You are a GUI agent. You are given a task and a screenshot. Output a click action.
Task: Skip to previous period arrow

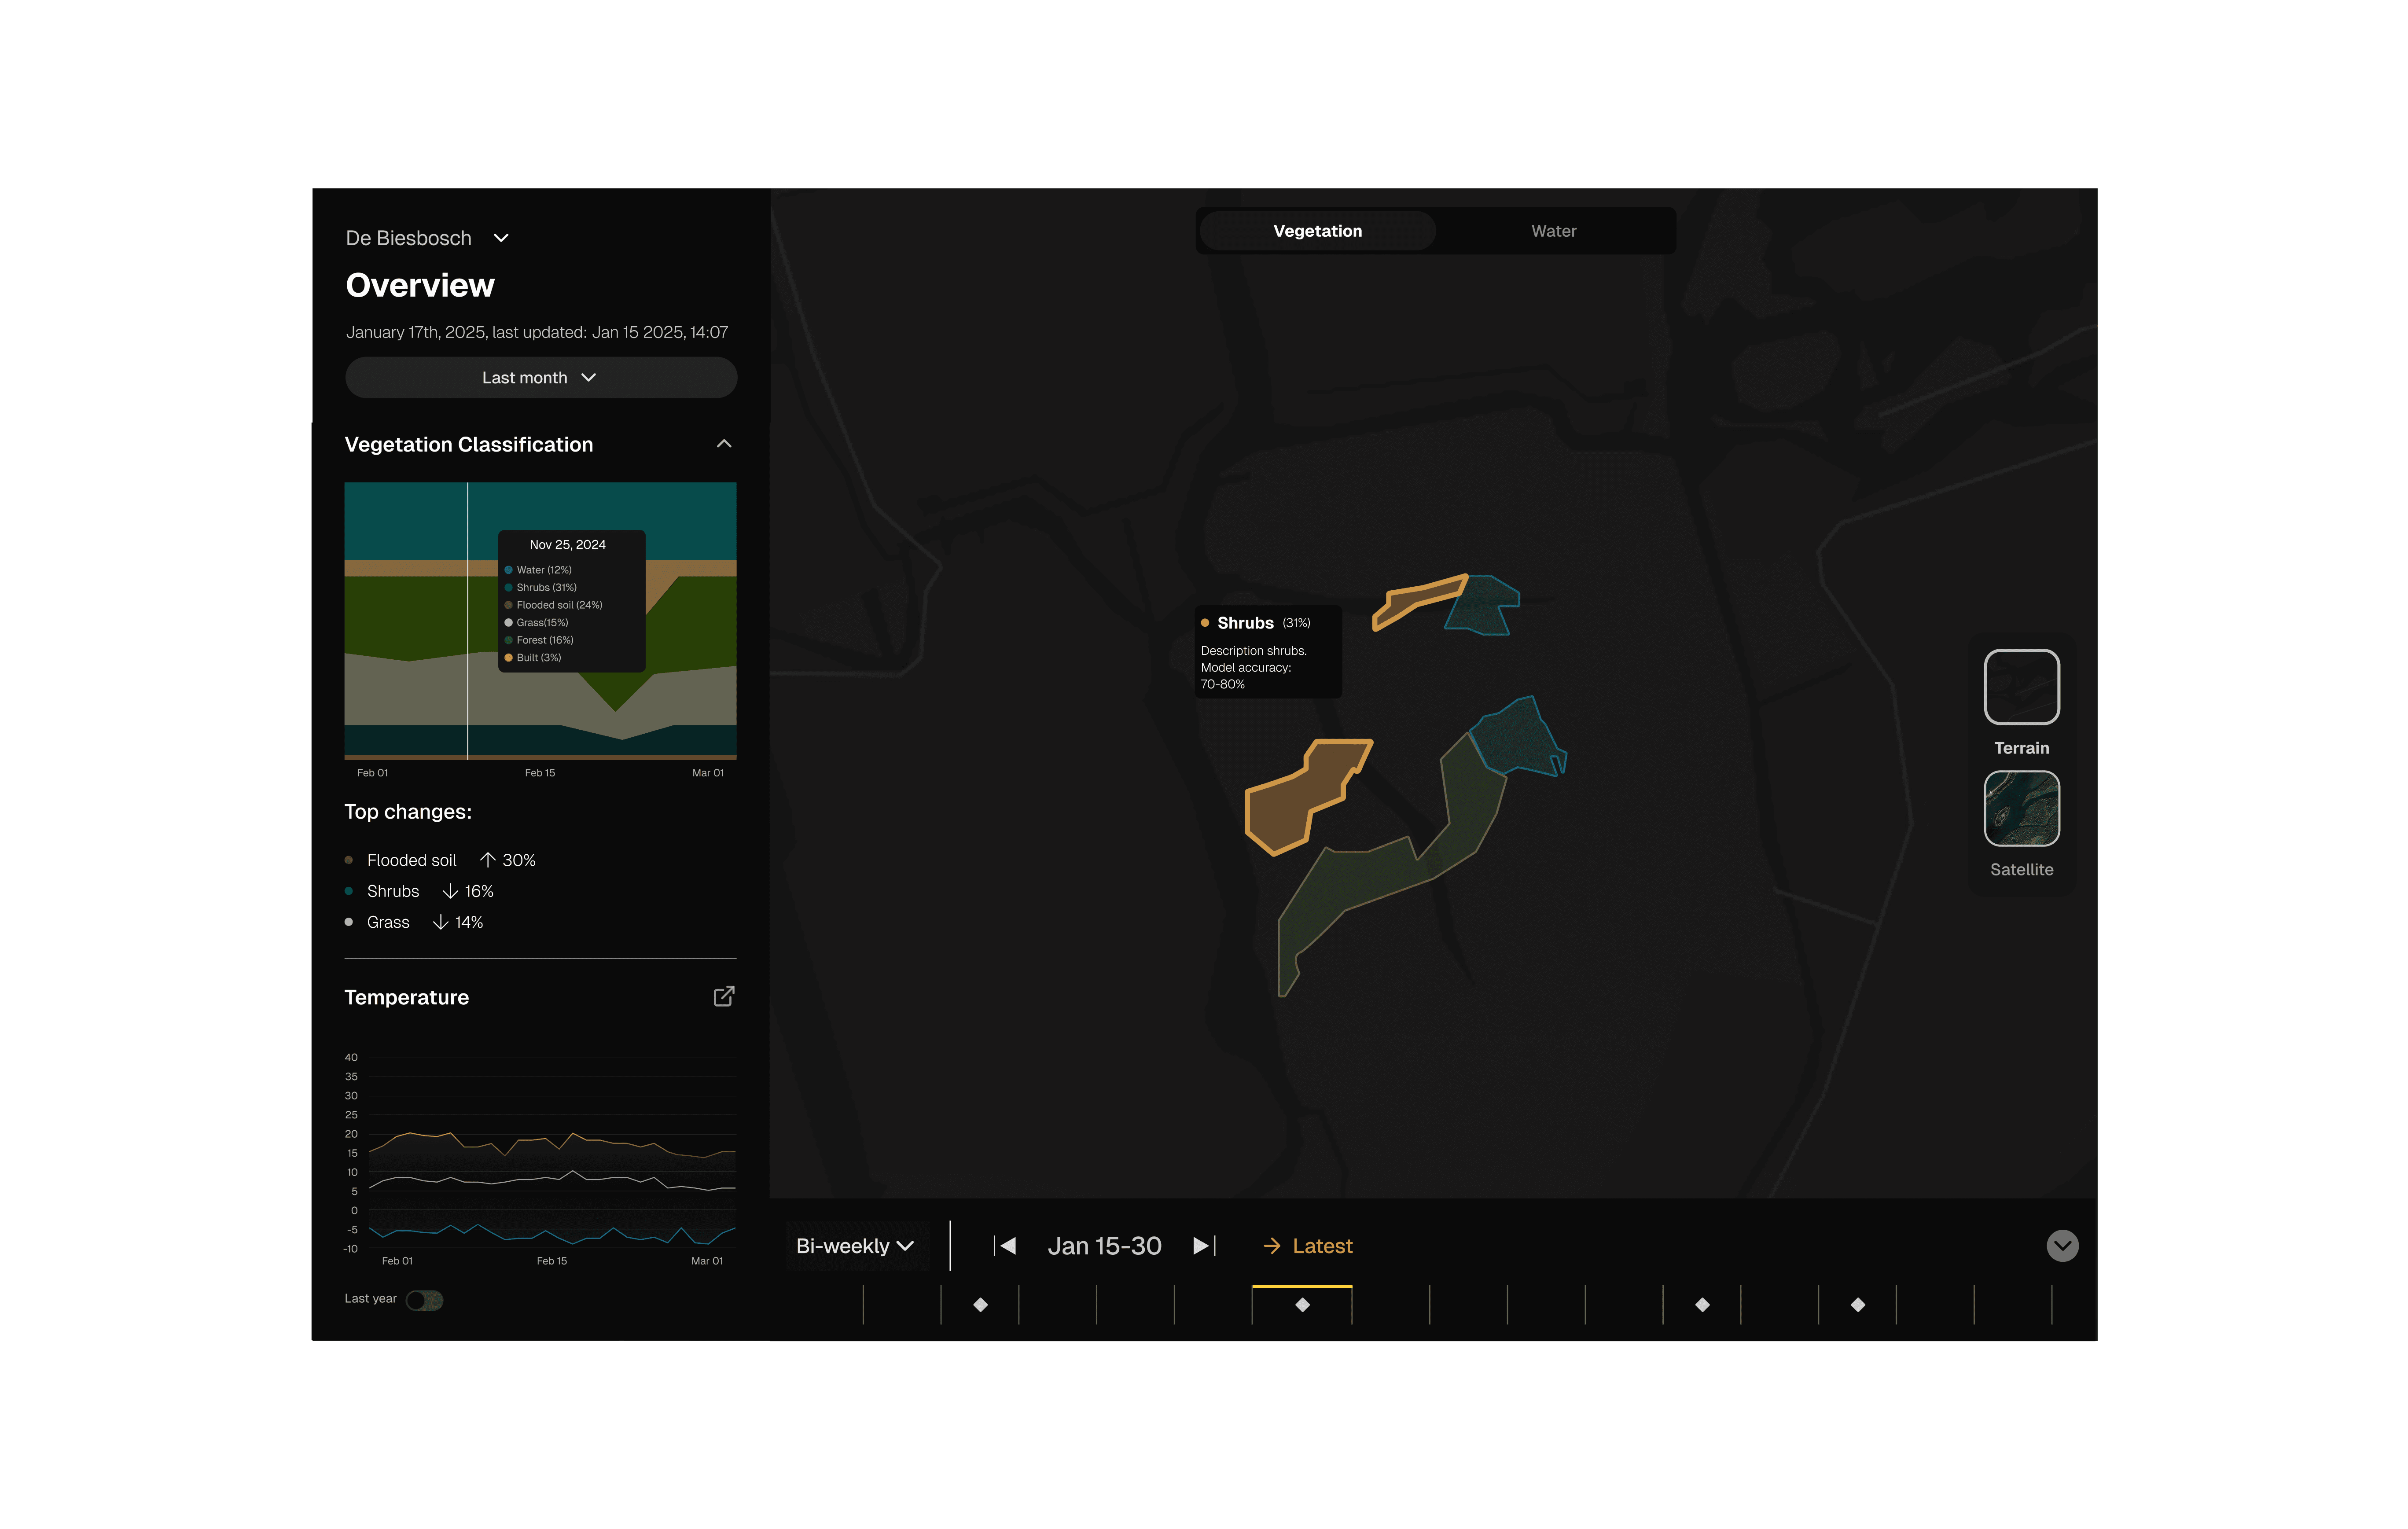point(1005,1246)
